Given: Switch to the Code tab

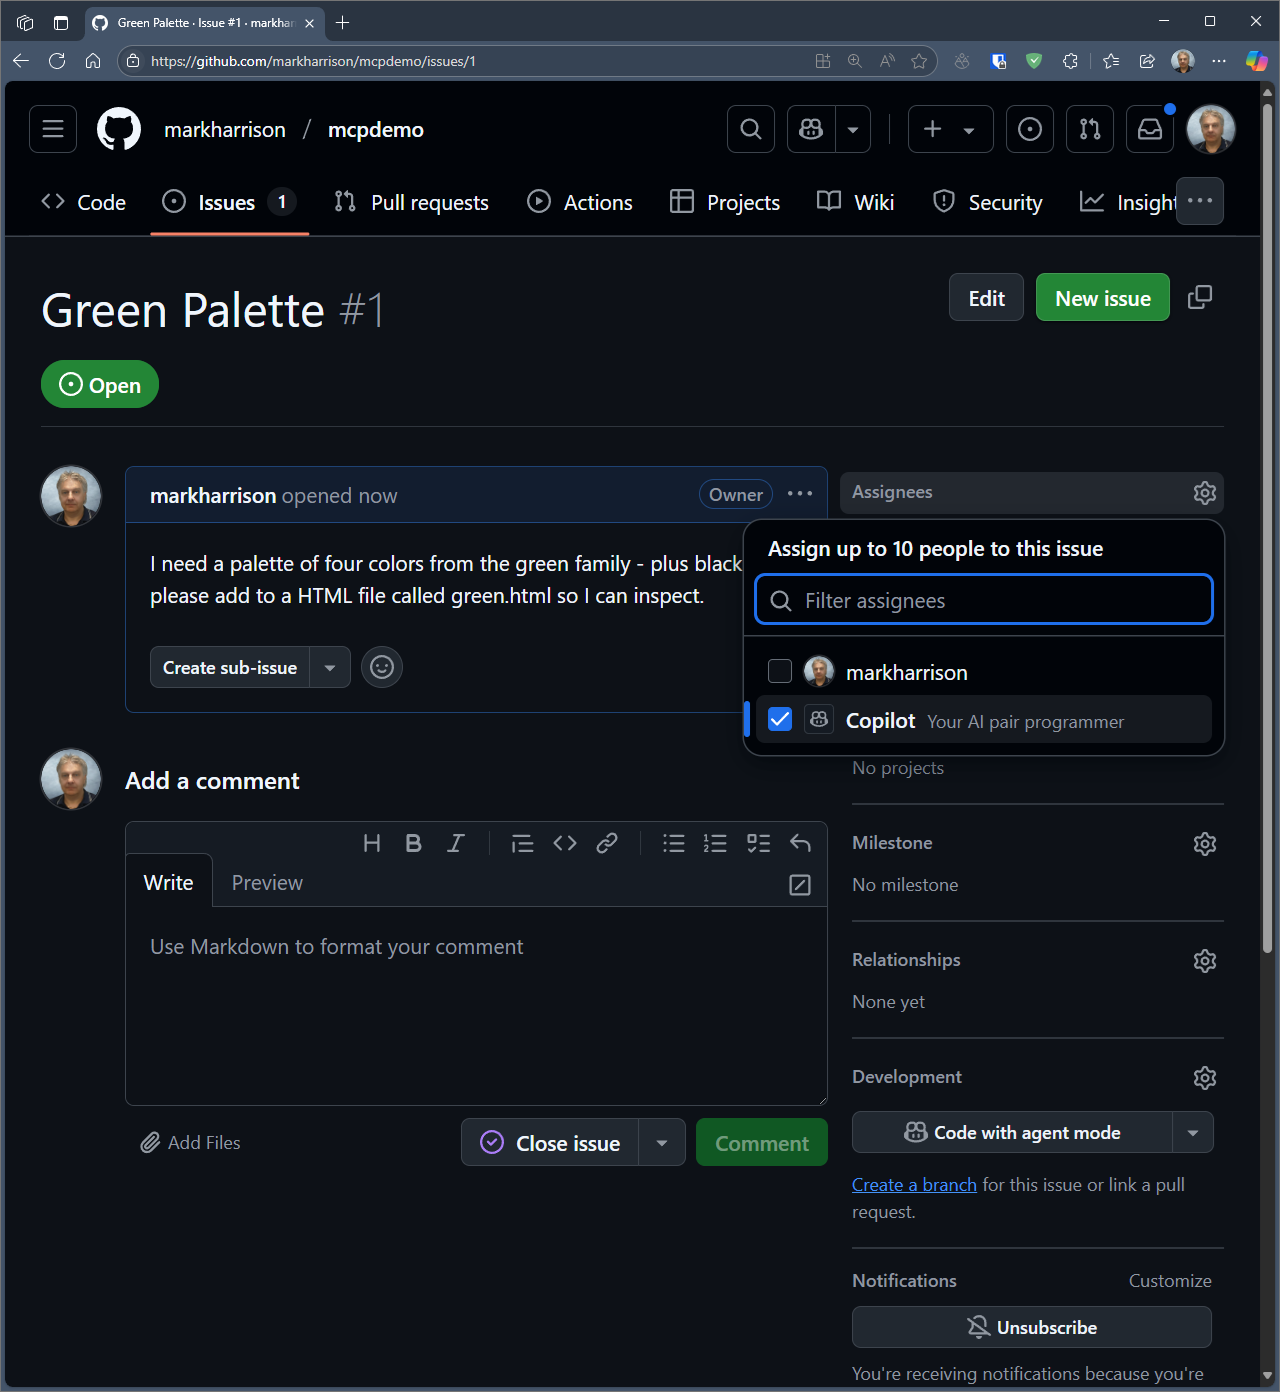Looking at the screenshot, I should click(x=84, y=202).
